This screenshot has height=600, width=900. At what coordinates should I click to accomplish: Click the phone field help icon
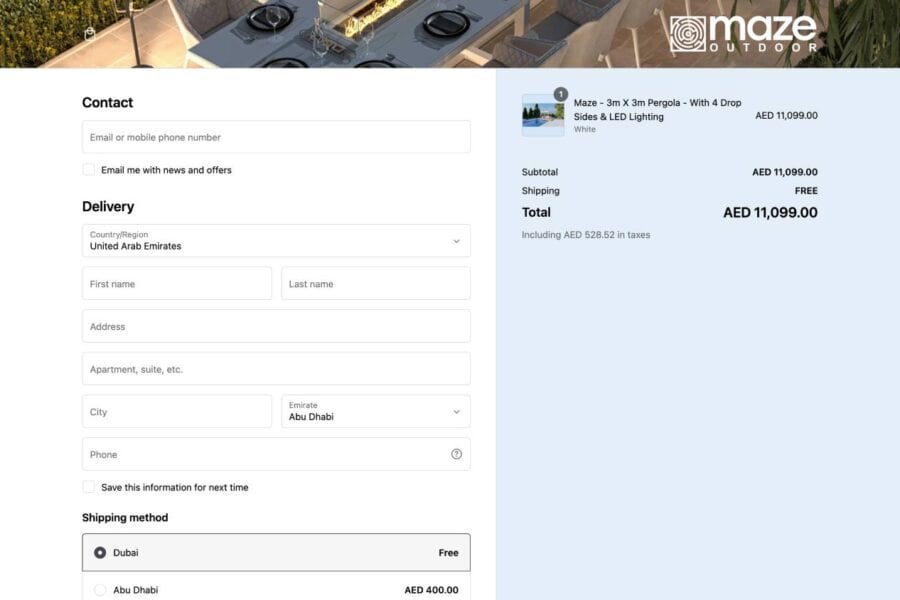point(456,454)
